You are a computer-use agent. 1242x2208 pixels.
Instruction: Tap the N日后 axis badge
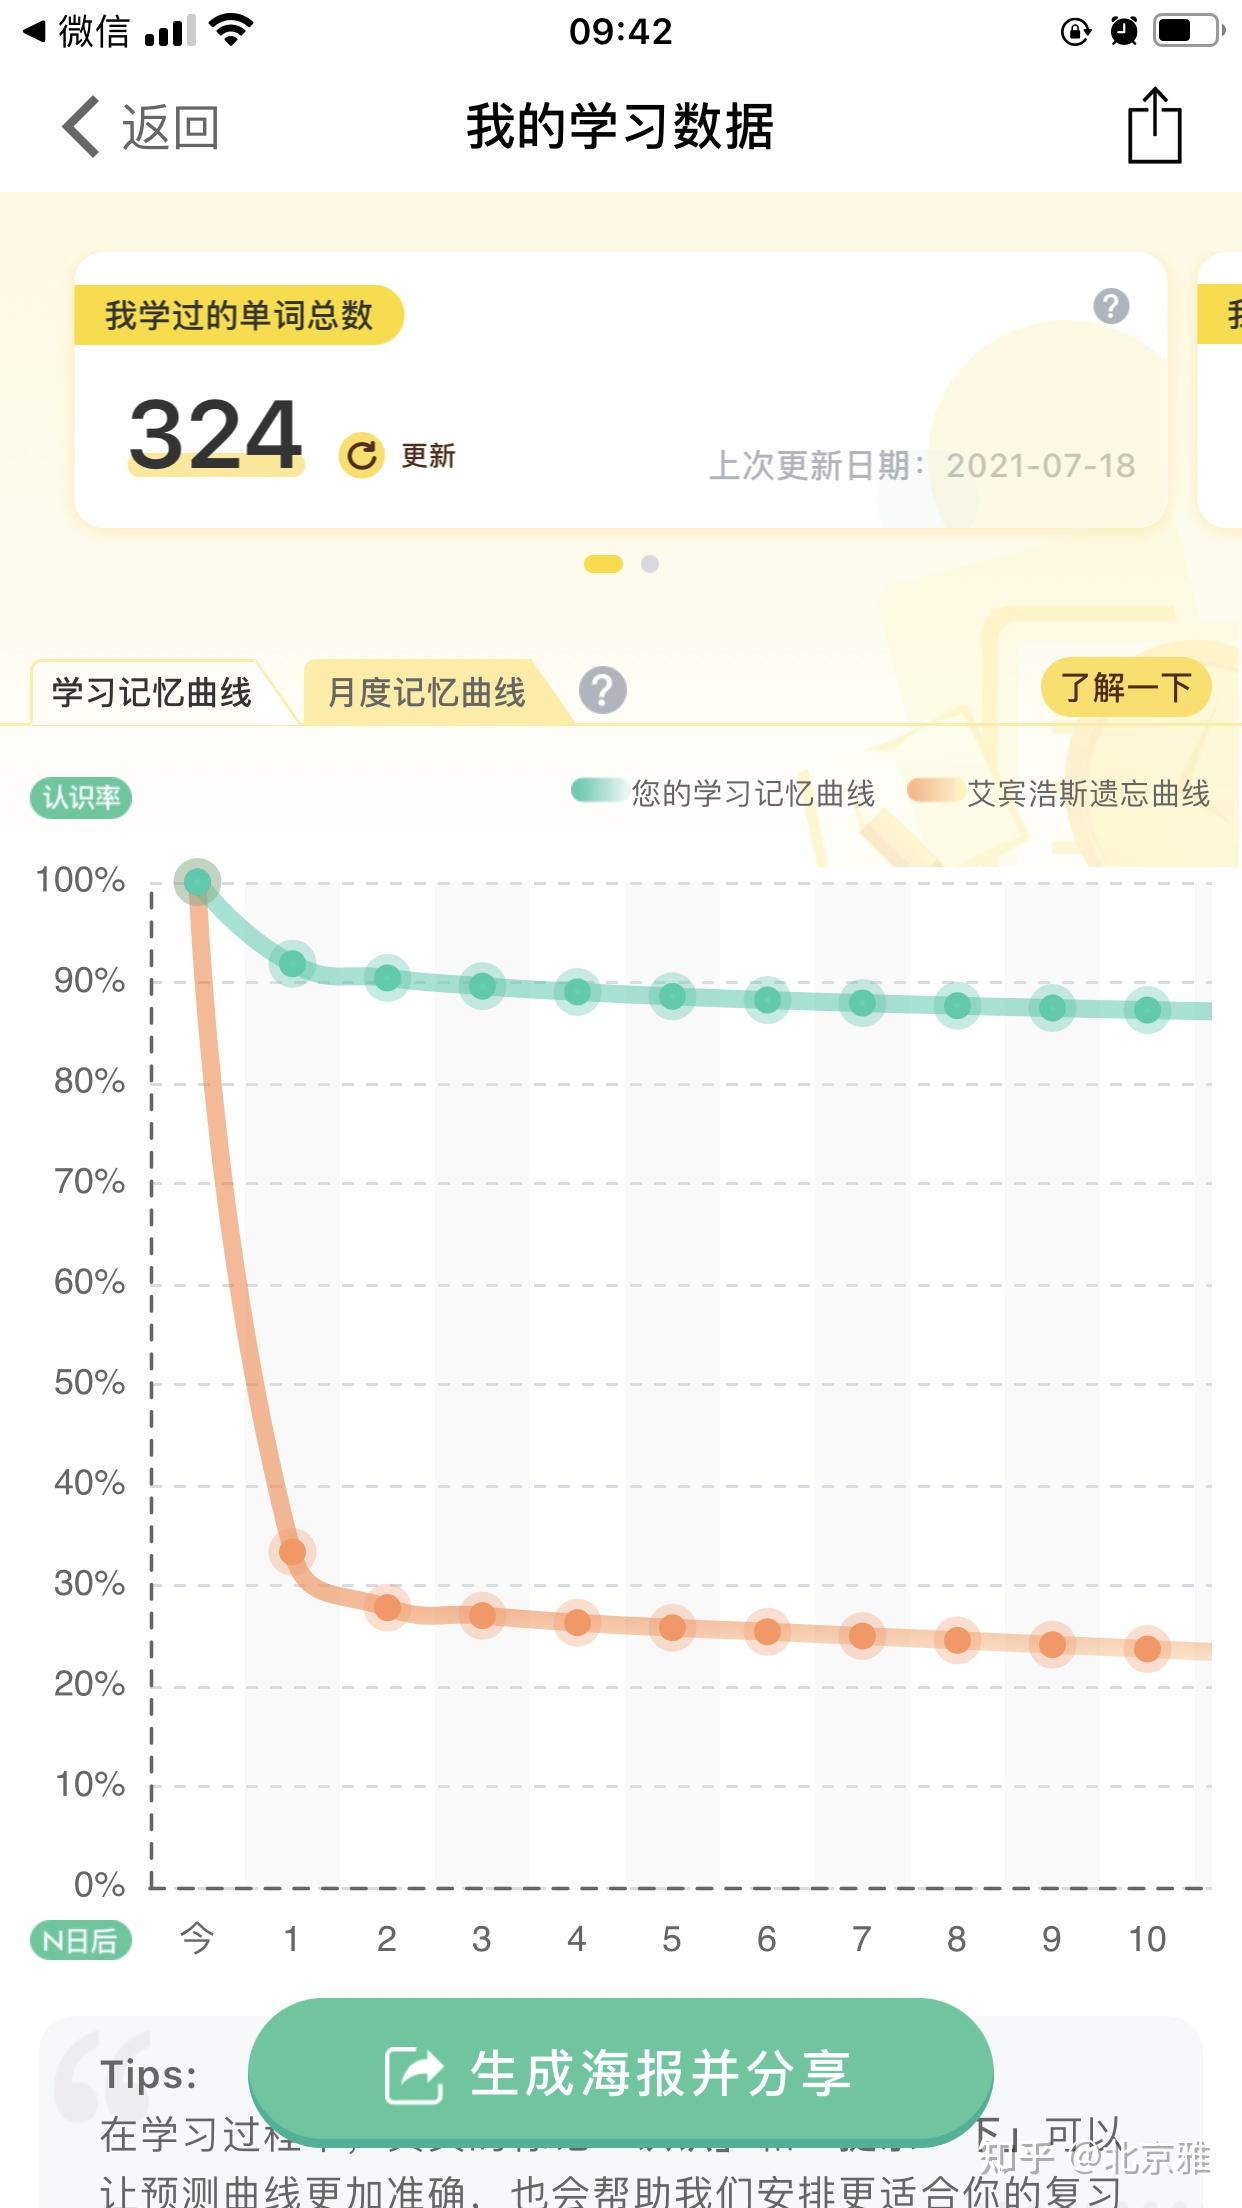tap(81, 1940)
